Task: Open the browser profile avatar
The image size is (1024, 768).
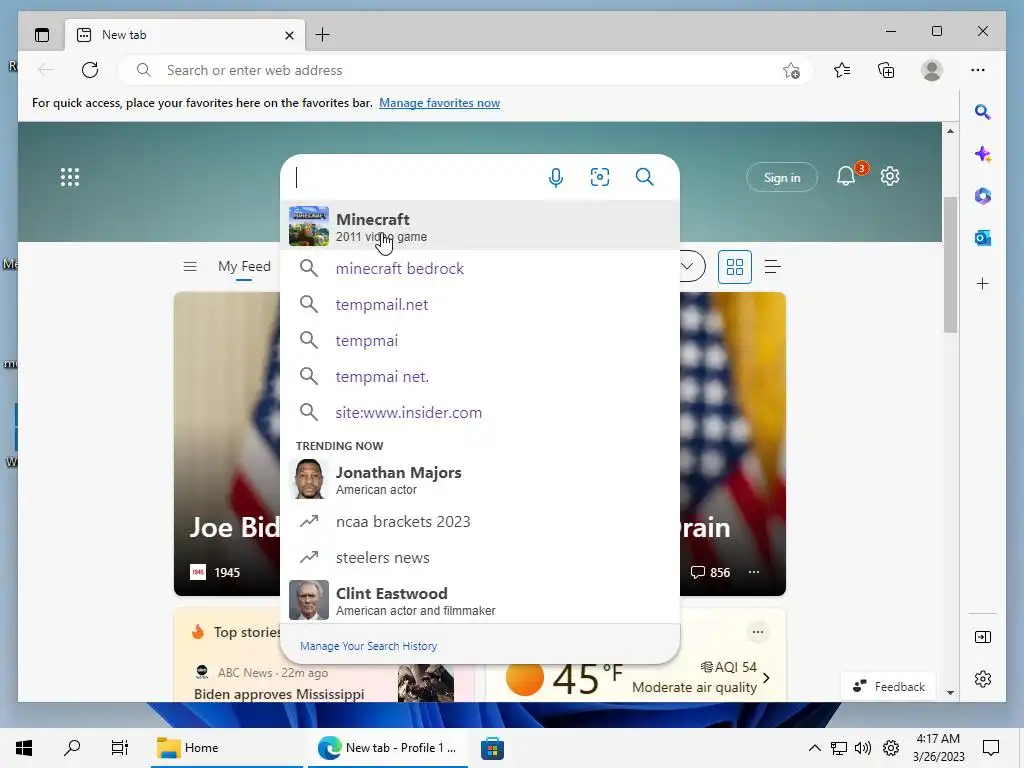Action: 932,70
